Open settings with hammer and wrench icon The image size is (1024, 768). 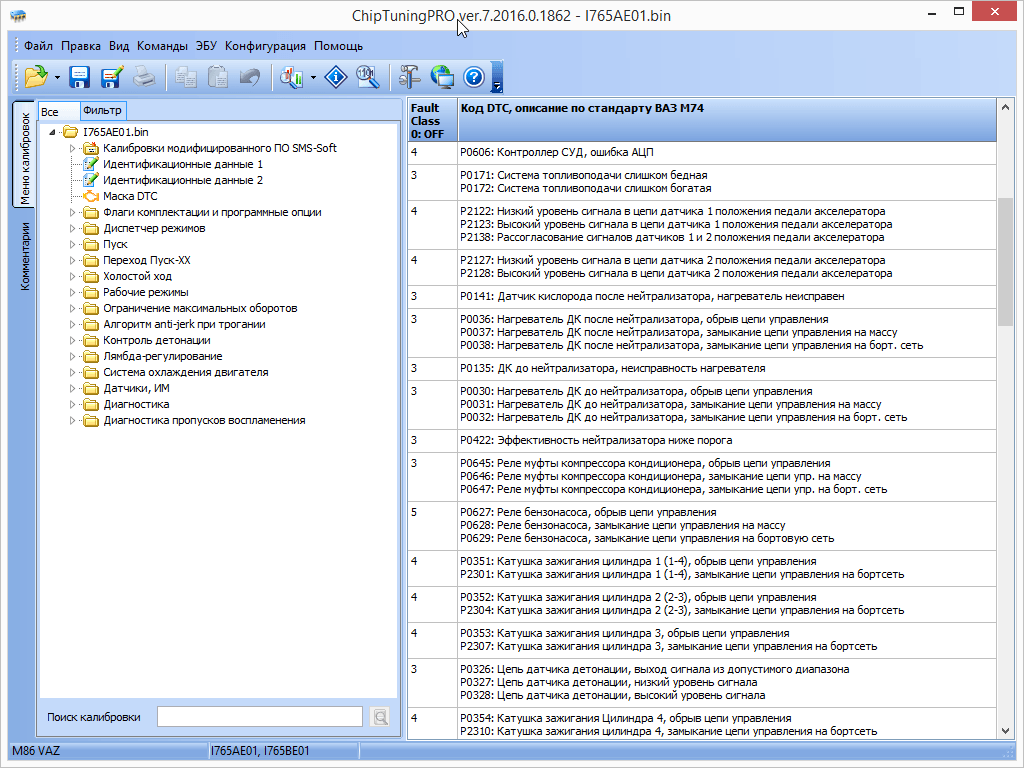(x=410, y=77)
